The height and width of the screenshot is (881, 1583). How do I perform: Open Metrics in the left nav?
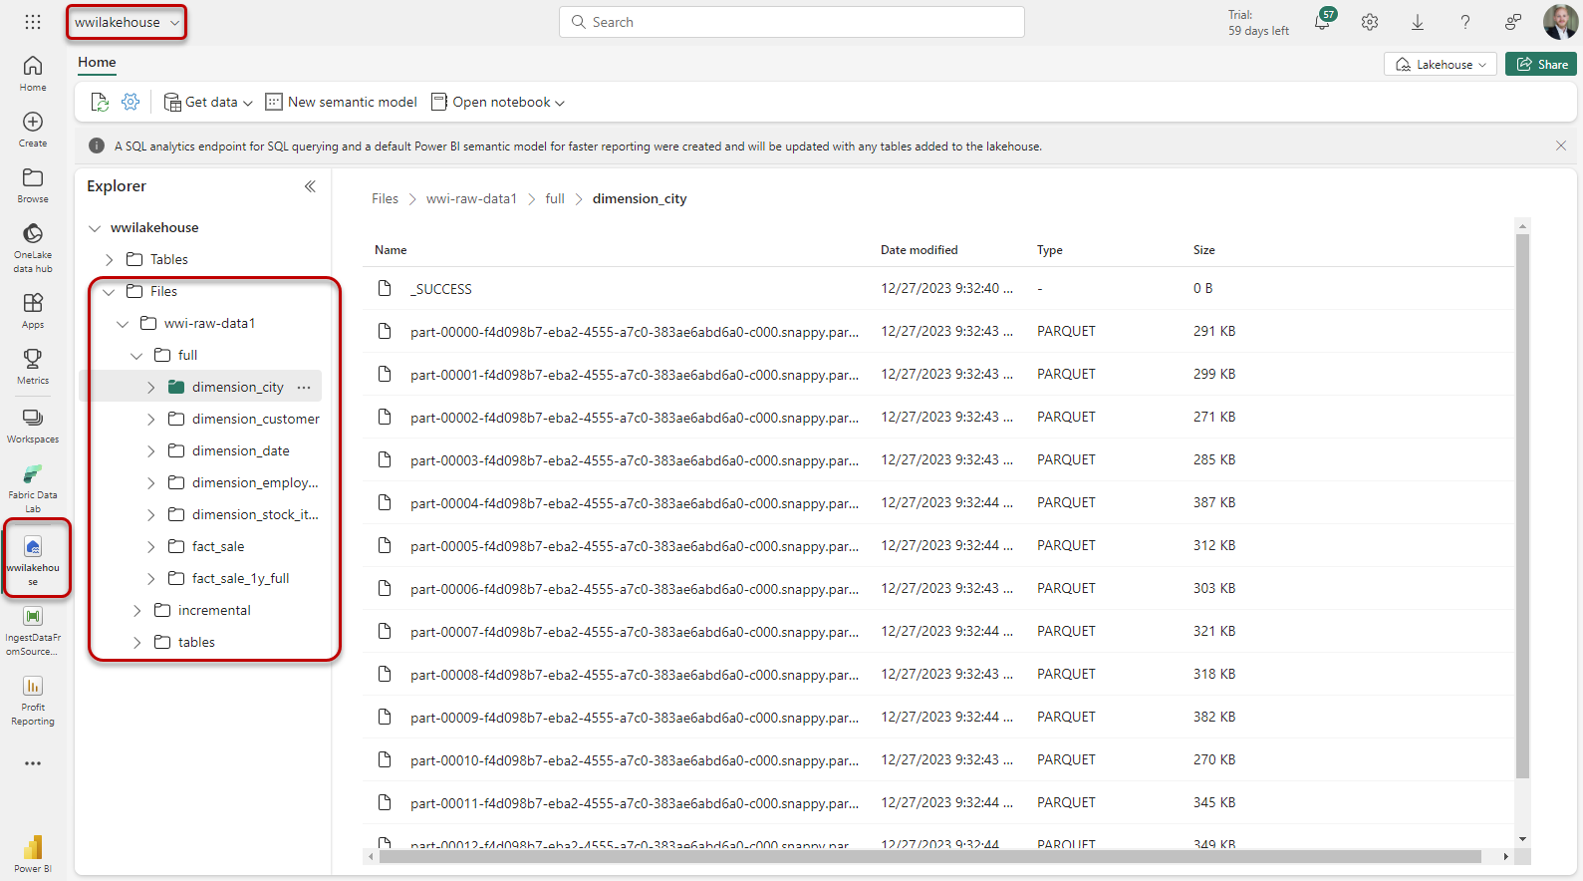33,367
